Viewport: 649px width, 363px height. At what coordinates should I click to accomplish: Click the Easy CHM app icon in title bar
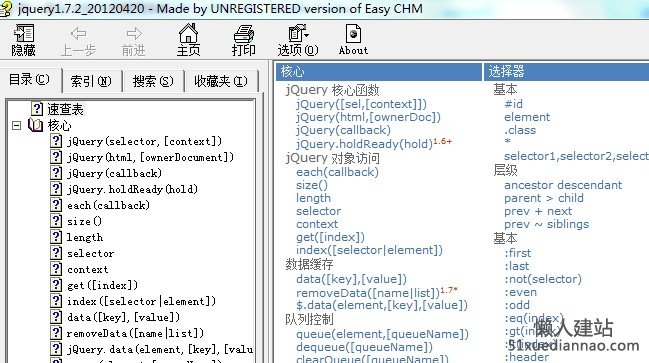click(x=6, y=9)
